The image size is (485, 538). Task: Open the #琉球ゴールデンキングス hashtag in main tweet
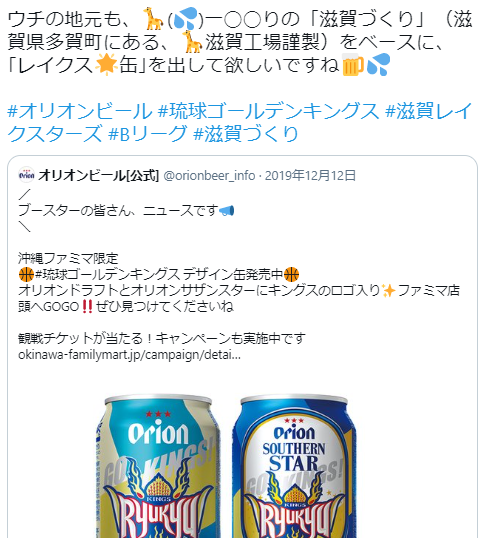click(x=269, y=111)
